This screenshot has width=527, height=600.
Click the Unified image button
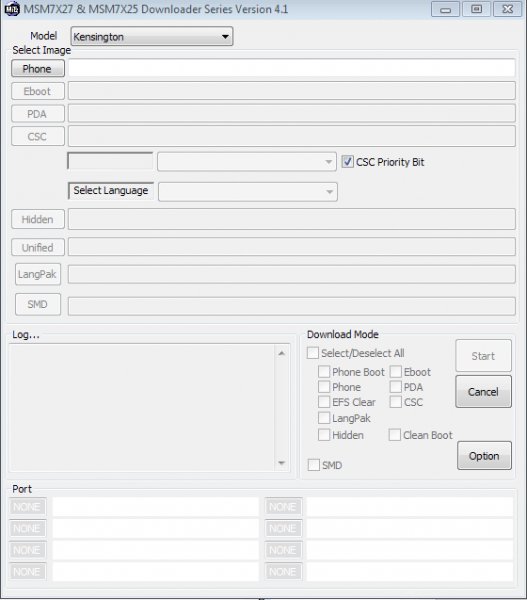[38, 247]
